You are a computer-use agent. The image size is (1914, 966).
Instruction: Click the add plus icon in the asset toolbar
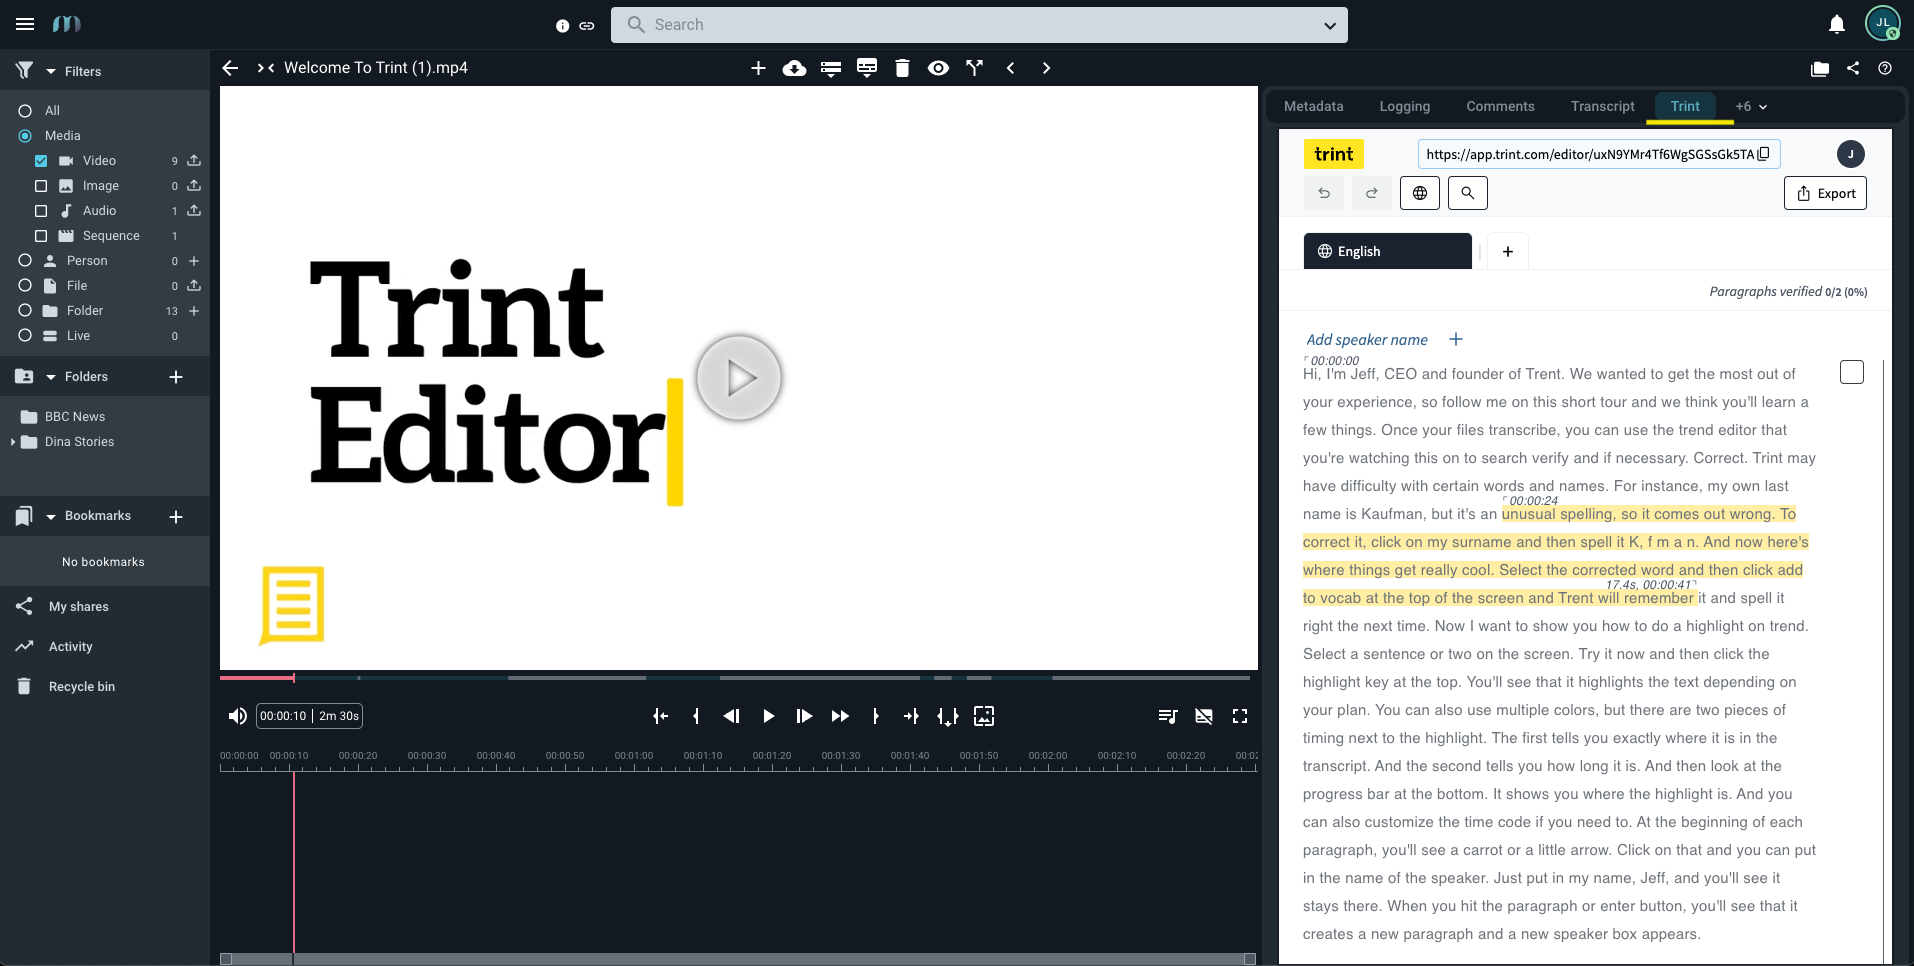758,68
